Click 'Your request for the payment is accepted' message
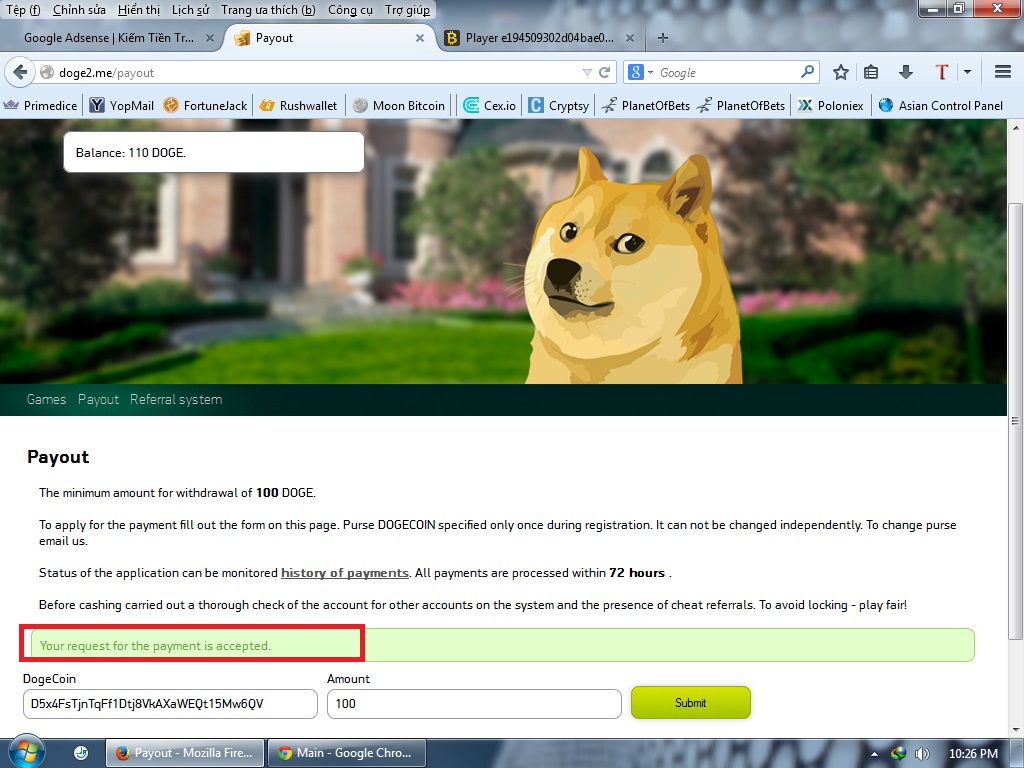The image size is (1024, 768). [x=155, y=645]
